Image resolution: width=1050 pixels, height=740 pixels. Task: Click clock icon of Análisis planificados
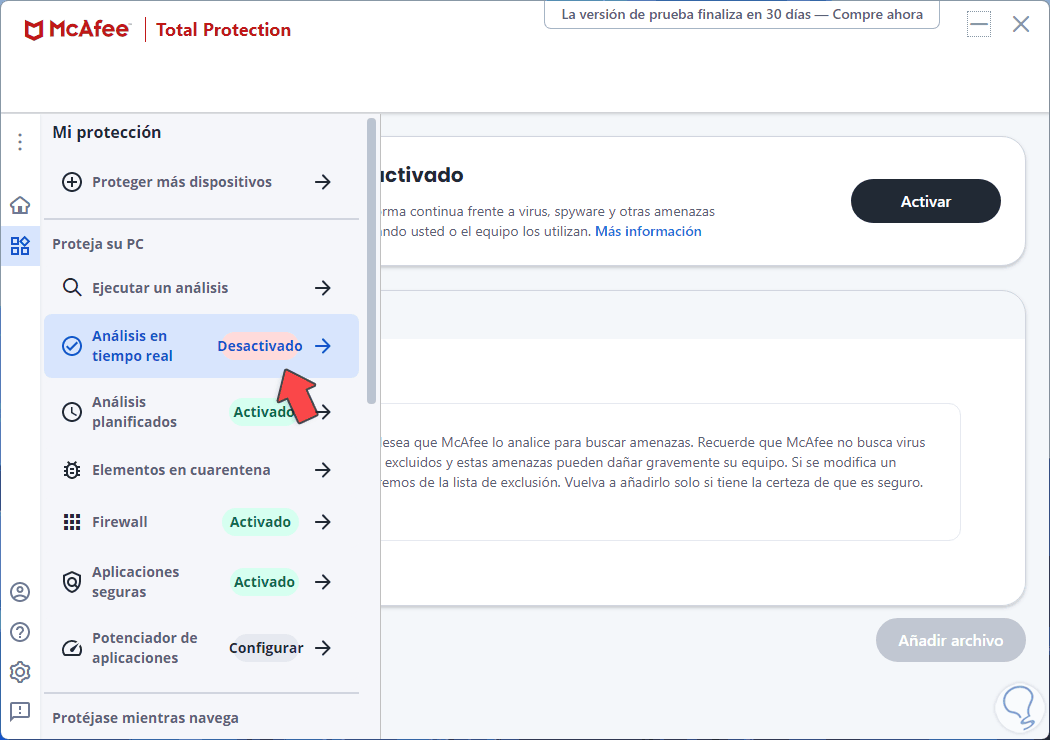(72, 412)
